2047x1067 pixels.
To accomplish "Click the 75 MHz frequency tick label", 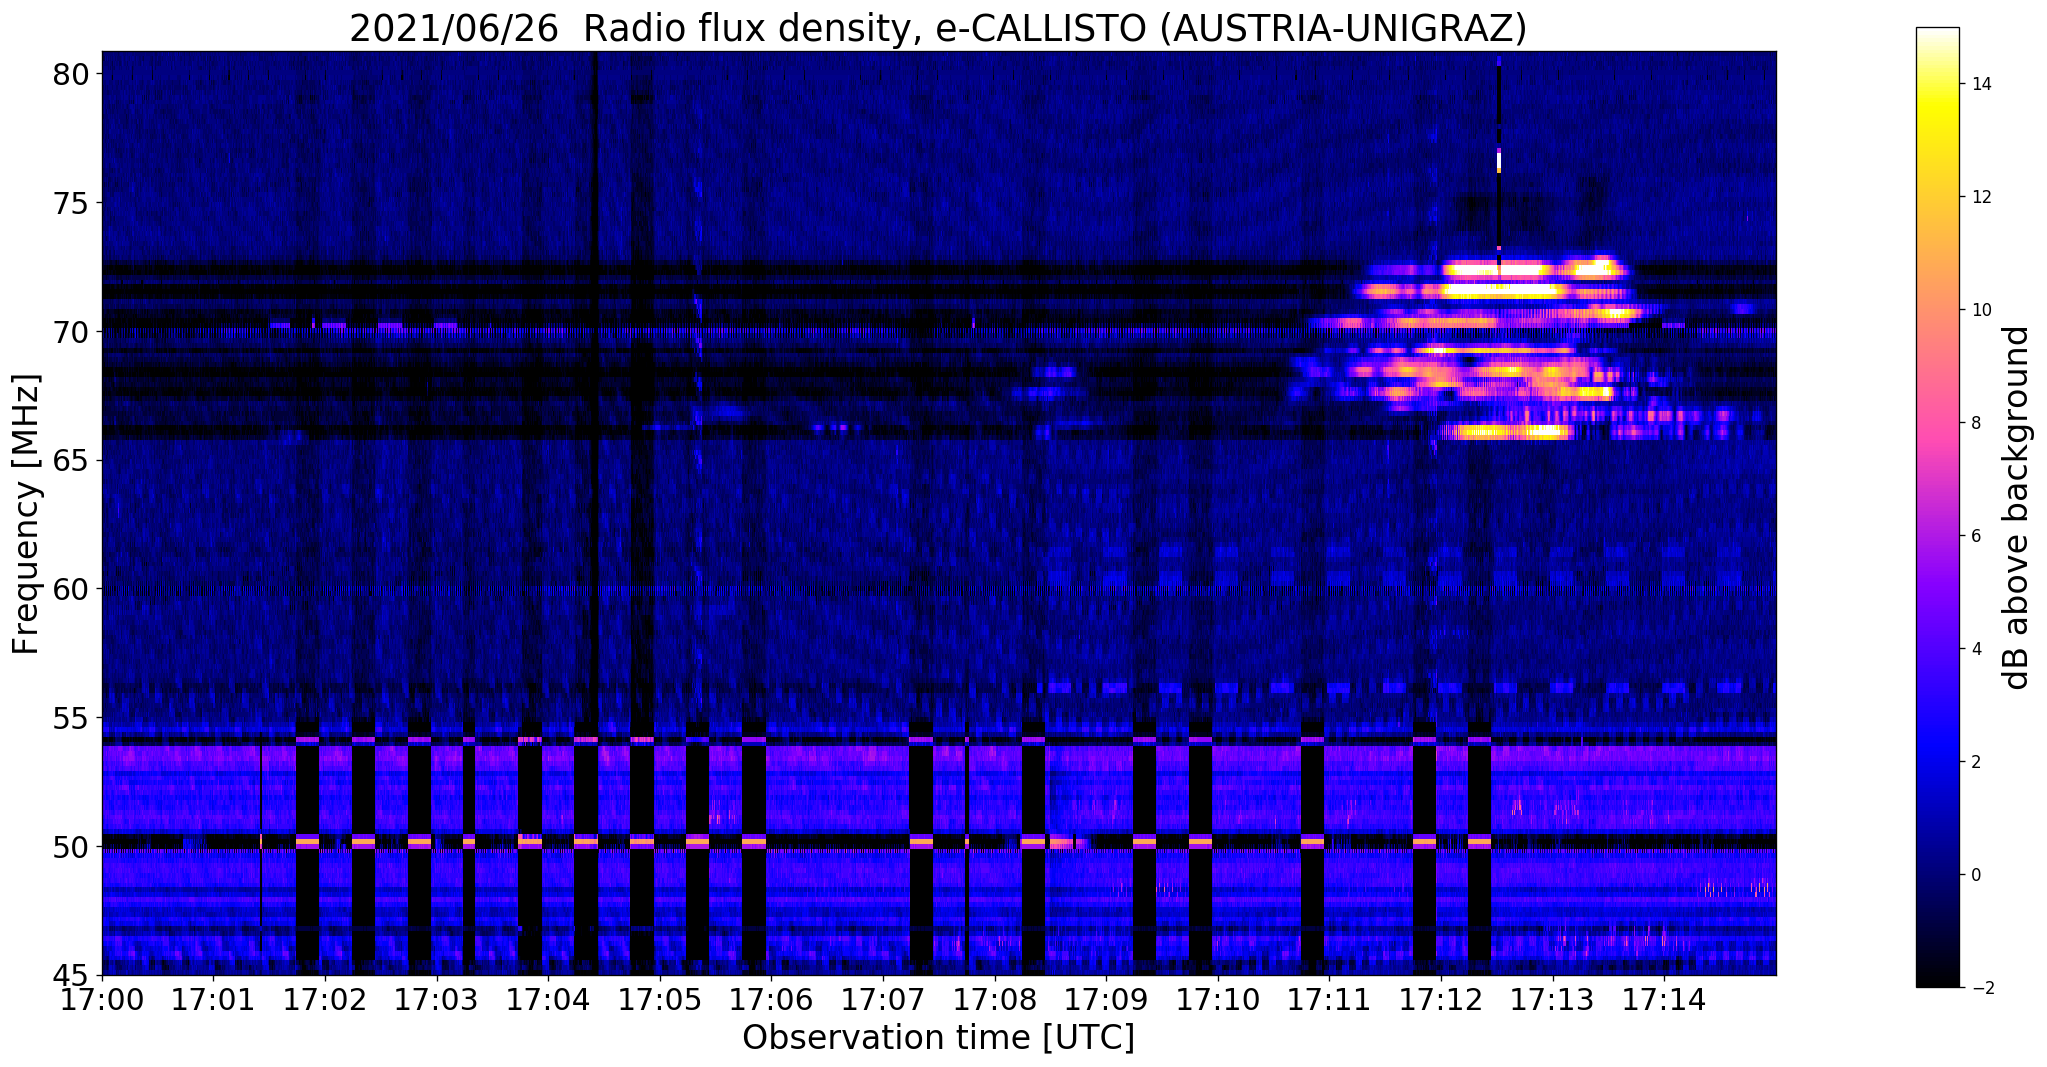I will pyautogui.click(x=73, y=204).
